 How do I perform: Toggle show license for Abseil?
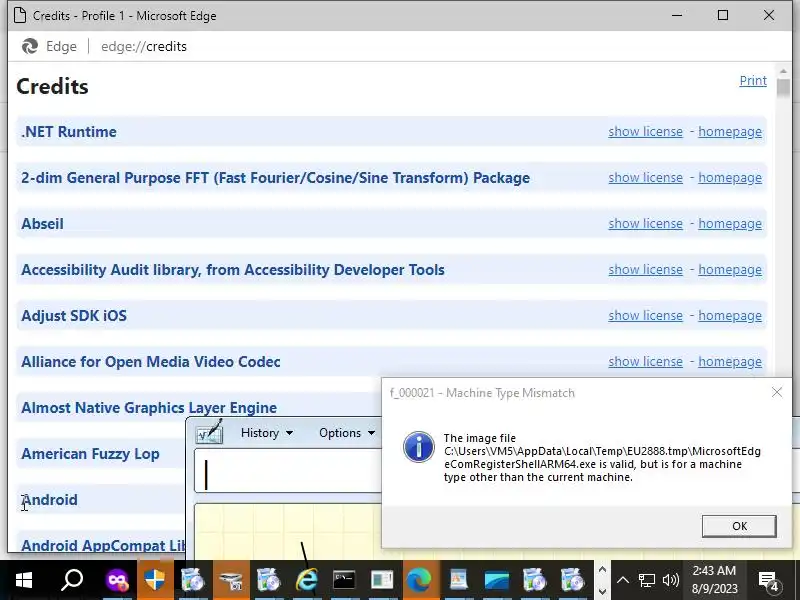(645, 223)
